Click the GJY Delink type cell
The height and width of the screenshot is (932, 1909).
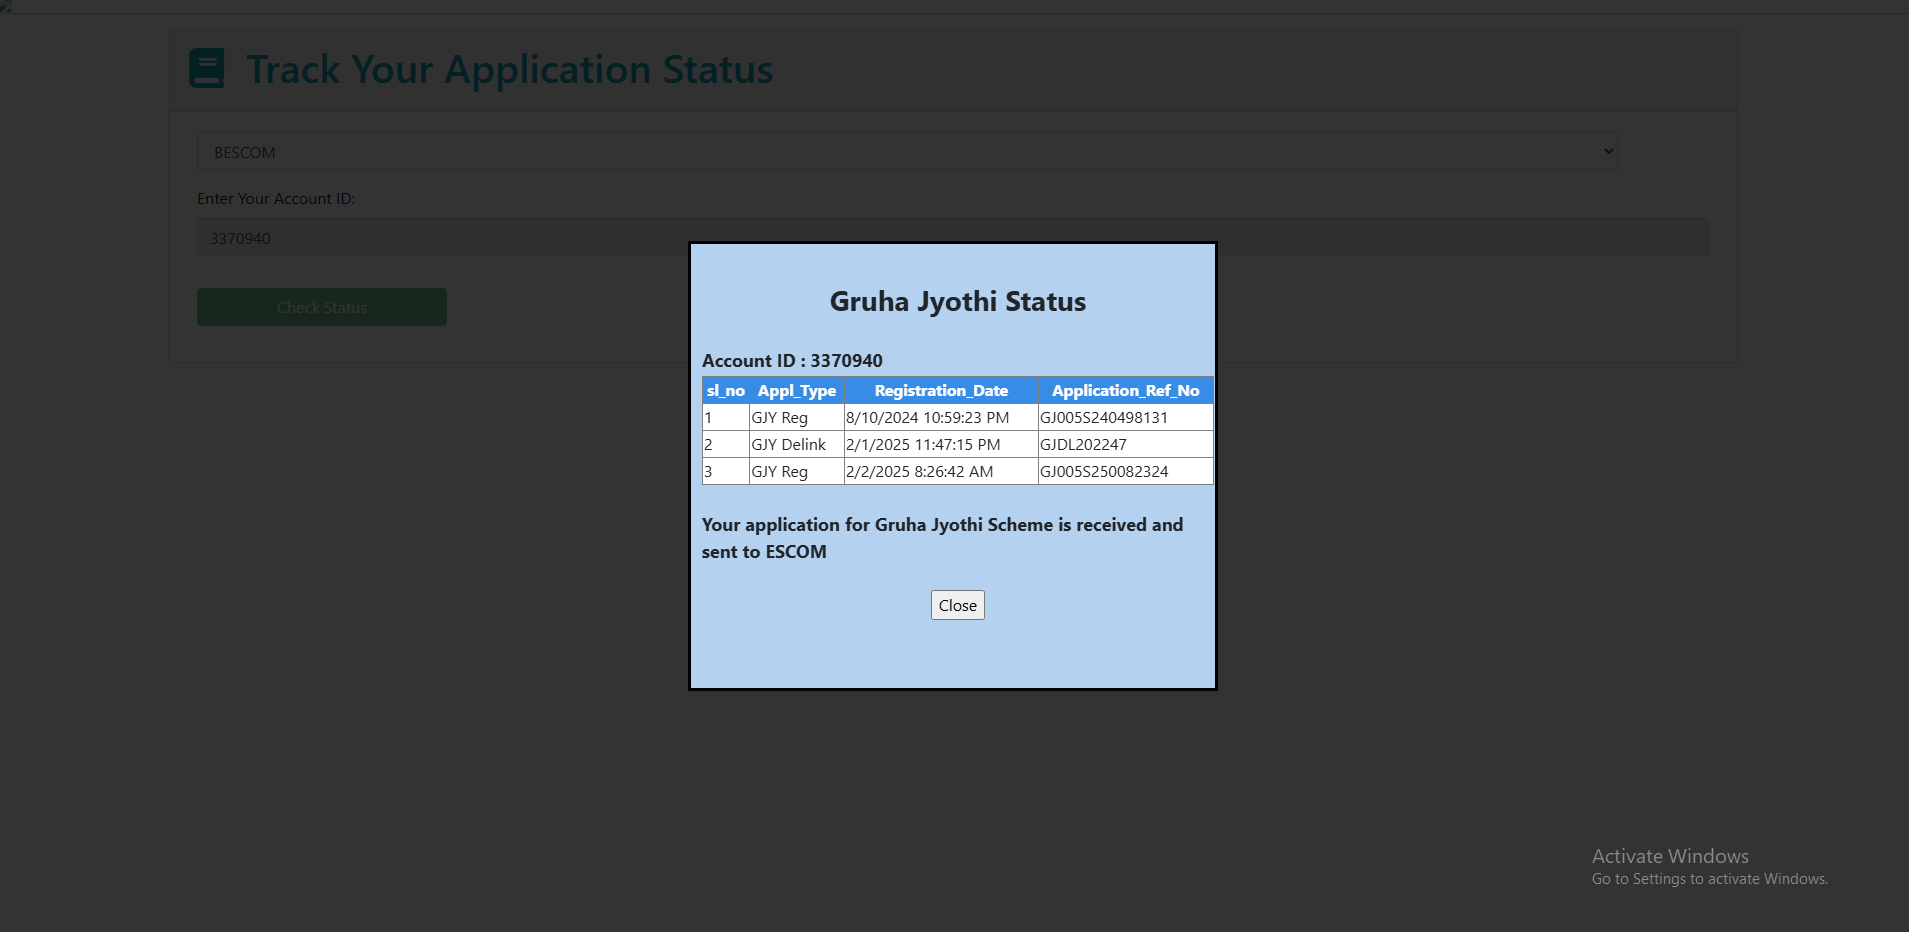(797, 445)
